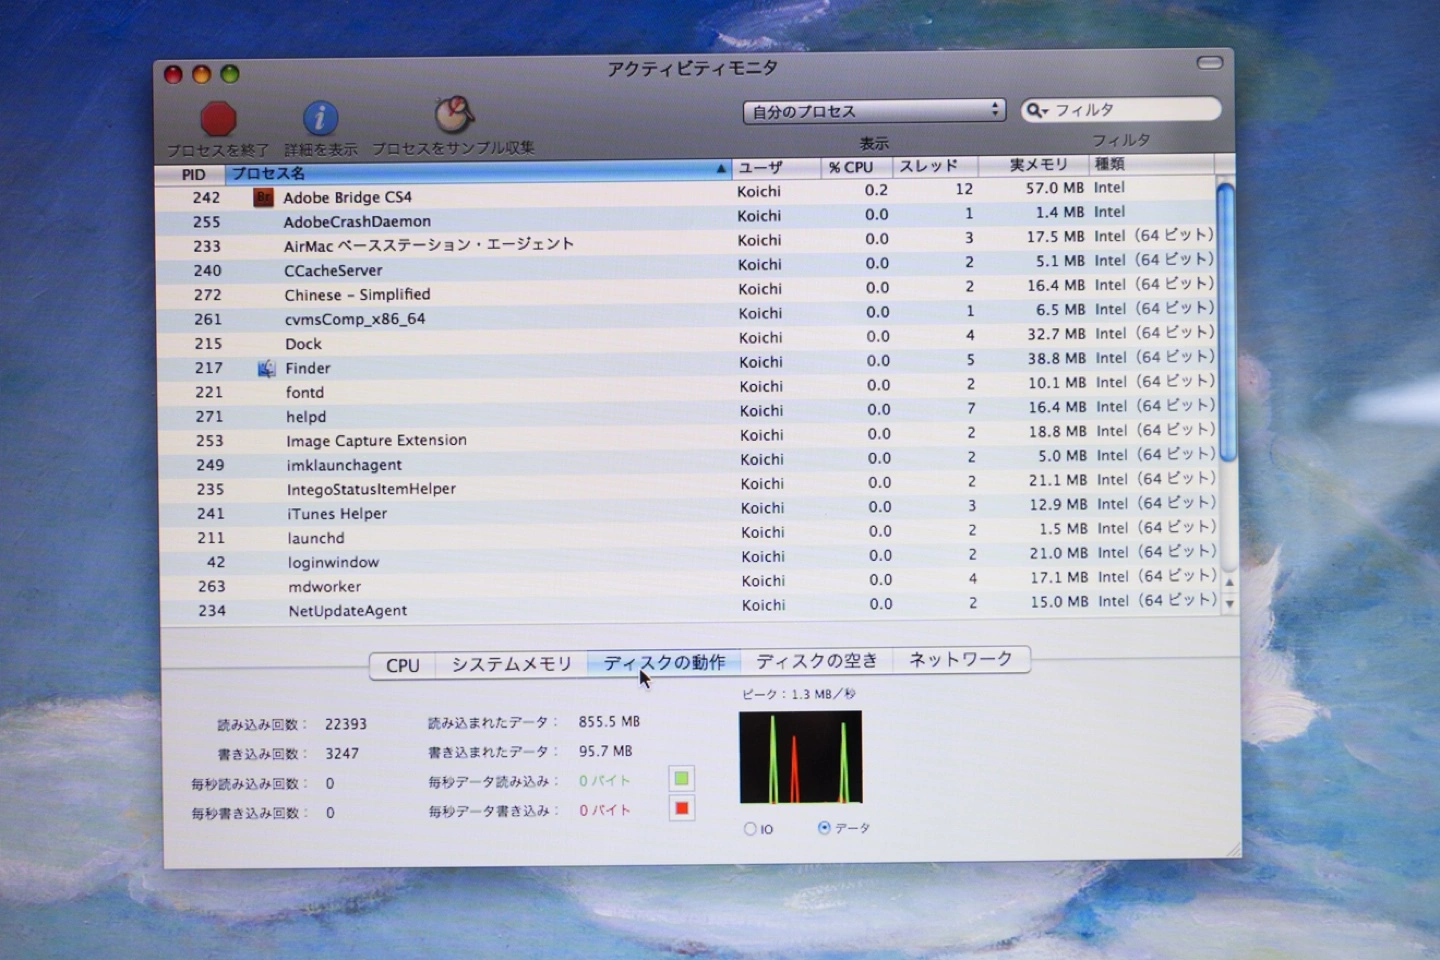Click the ピーク: 1.3 MB/秒 label

[x=798, y=694]
